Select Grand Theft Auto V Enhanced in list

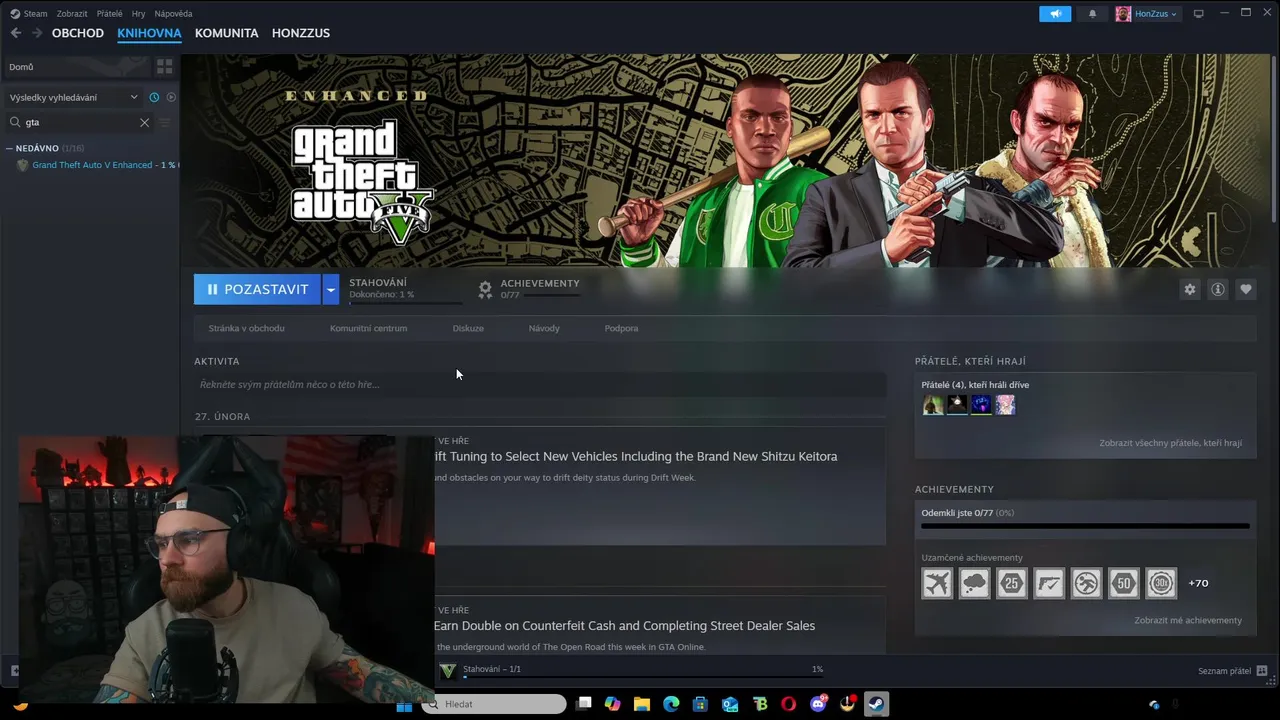click(96, 165)
